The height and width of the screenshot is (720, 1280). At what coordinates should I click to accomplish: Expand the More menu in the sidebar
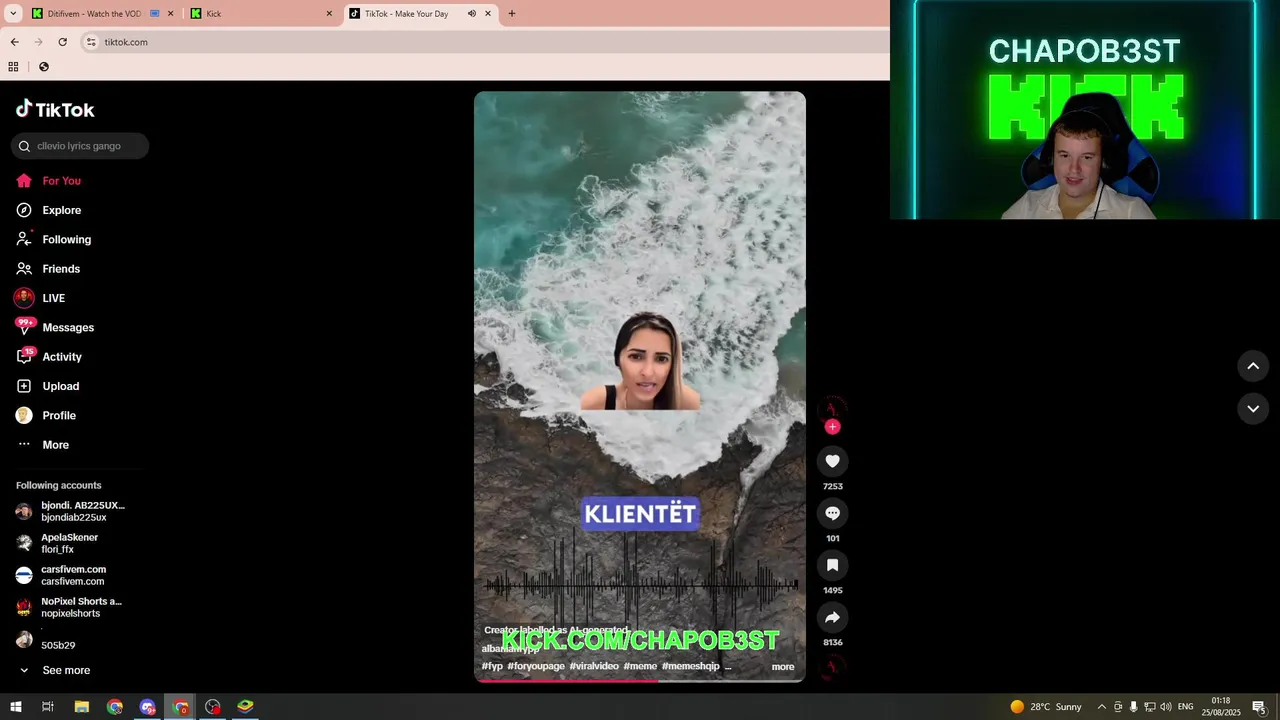pyautogui.click(x=55, y=445)
